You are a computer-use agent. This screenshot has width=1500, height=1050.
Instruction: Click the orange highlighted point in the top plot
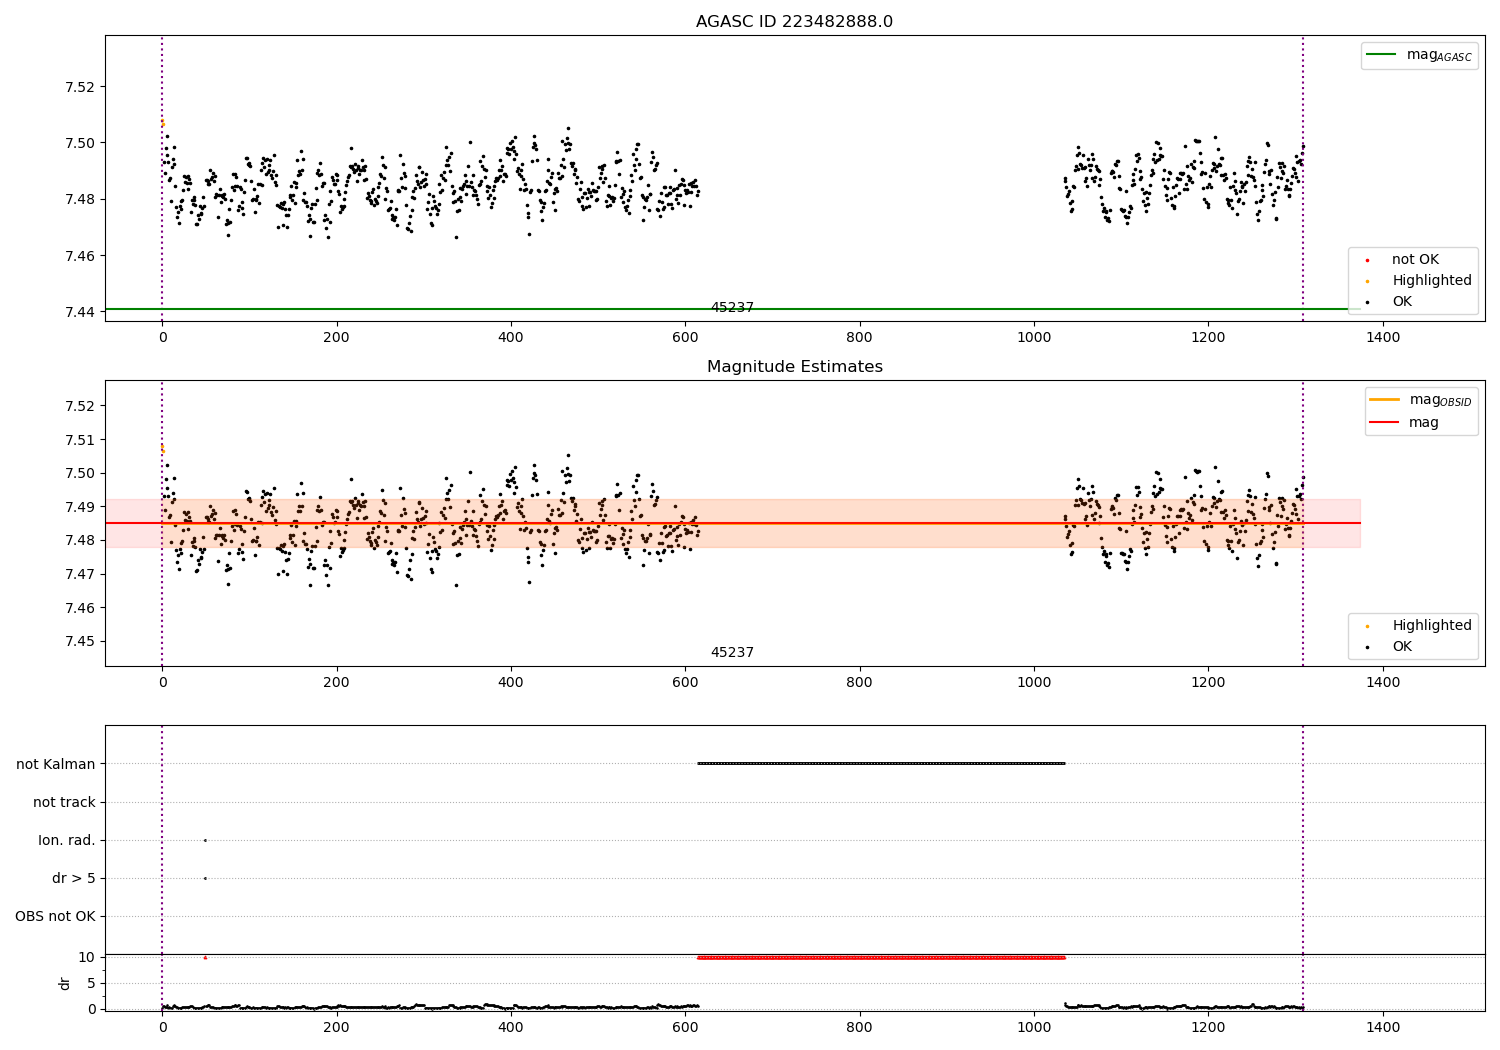point(163,124)
